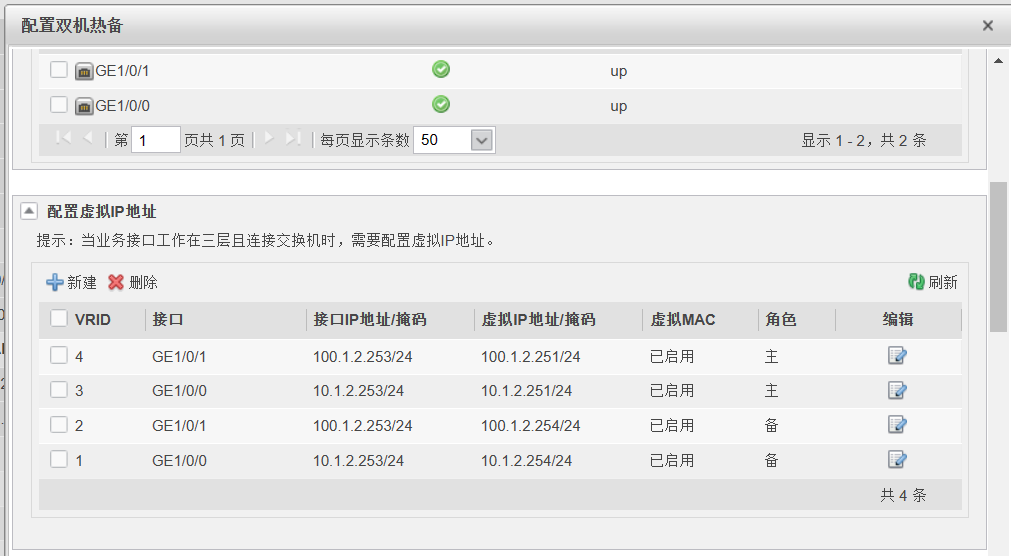Click the 虚拟MAC column header

tap(682, 320)
